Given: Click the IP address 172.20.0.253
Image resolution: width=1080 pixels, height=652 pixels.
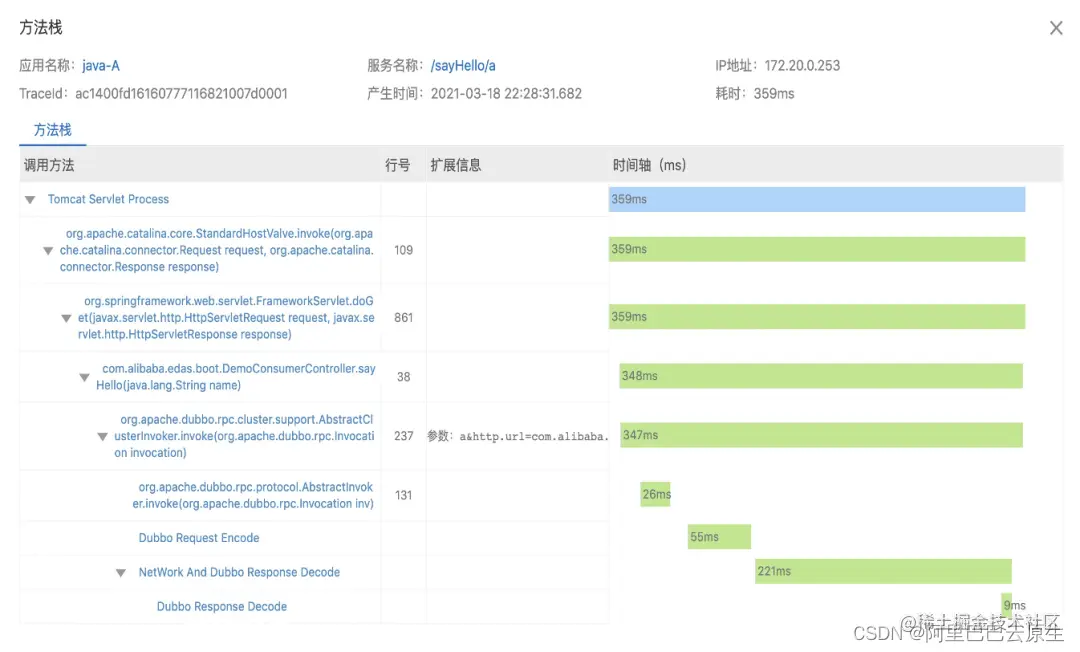Looking at the screenshot, I should (x=802, y=66).
